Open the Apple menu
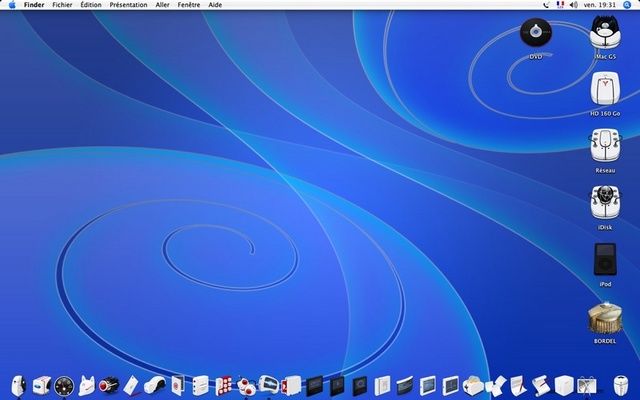 pyautogui.click(x=12, y=5)
